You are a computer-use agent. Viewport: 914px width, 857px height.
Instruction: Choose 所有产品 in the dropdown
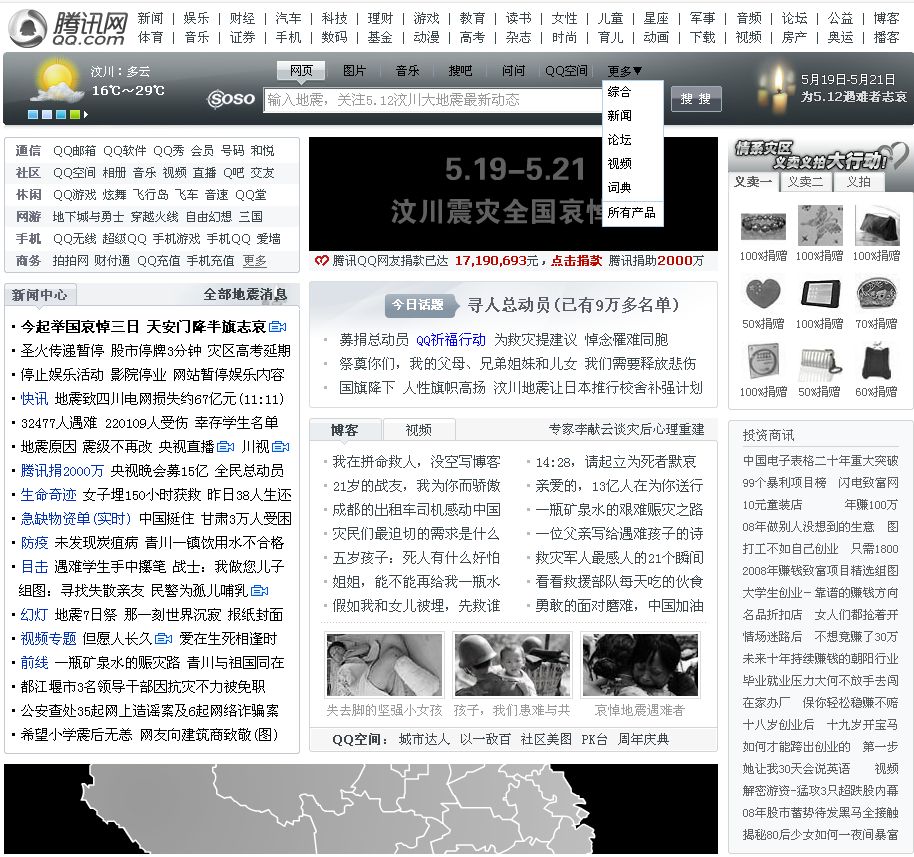click(631, 213)
